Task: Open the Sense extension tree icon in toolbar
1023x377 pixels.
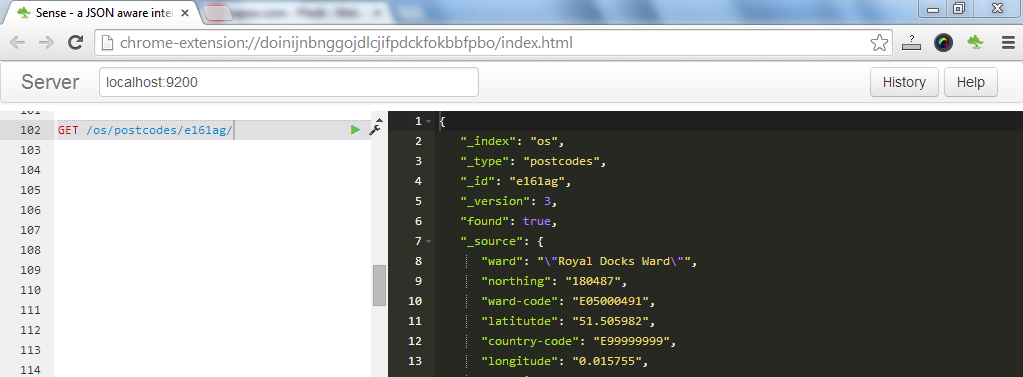Action: pos(975,43)
